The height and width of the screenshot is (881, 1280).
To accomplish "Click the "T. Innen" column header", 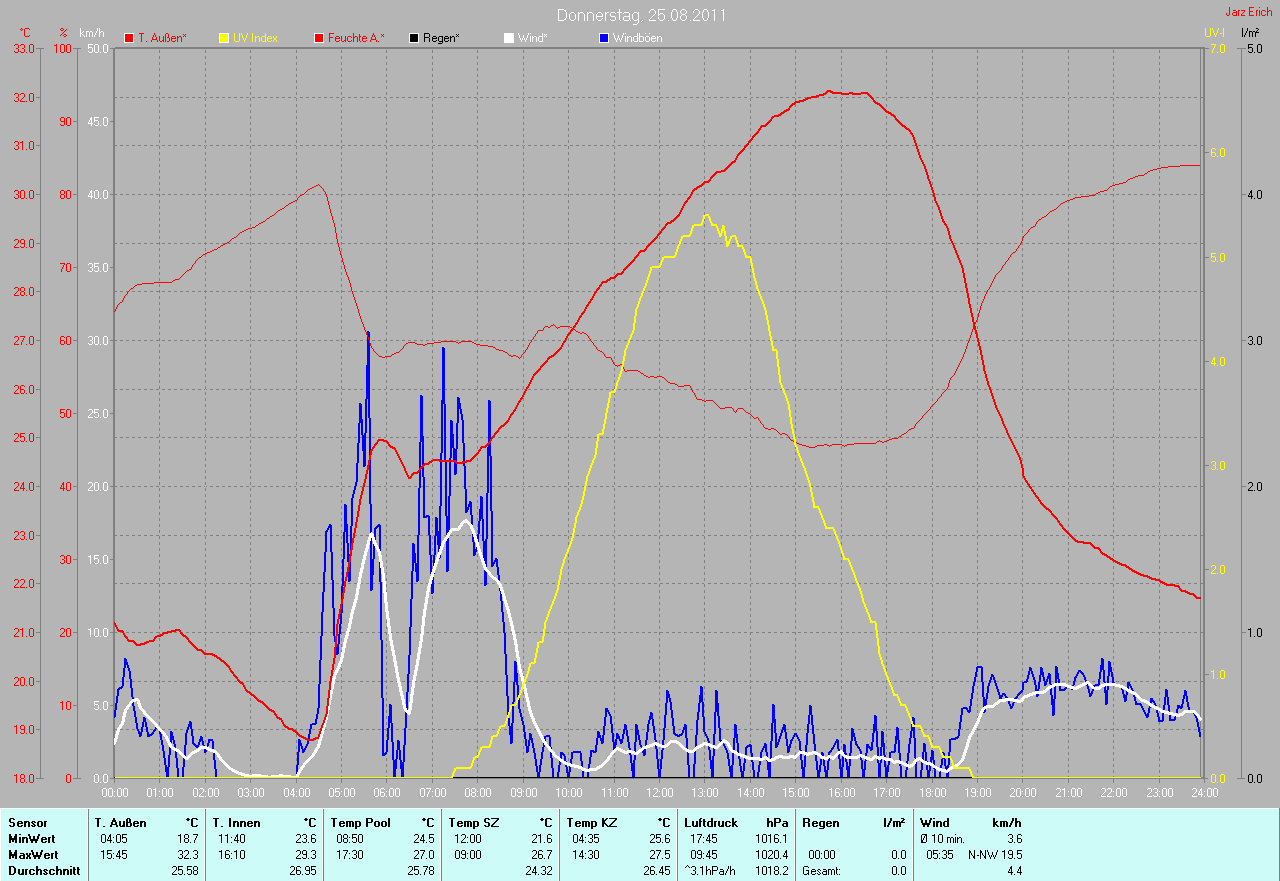I will pyautogui.click(x=236, y=823).
